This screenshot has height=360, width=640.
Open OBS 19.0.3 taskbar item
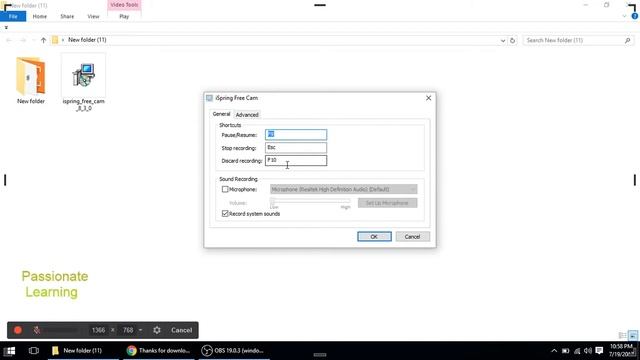click(234, 351)
